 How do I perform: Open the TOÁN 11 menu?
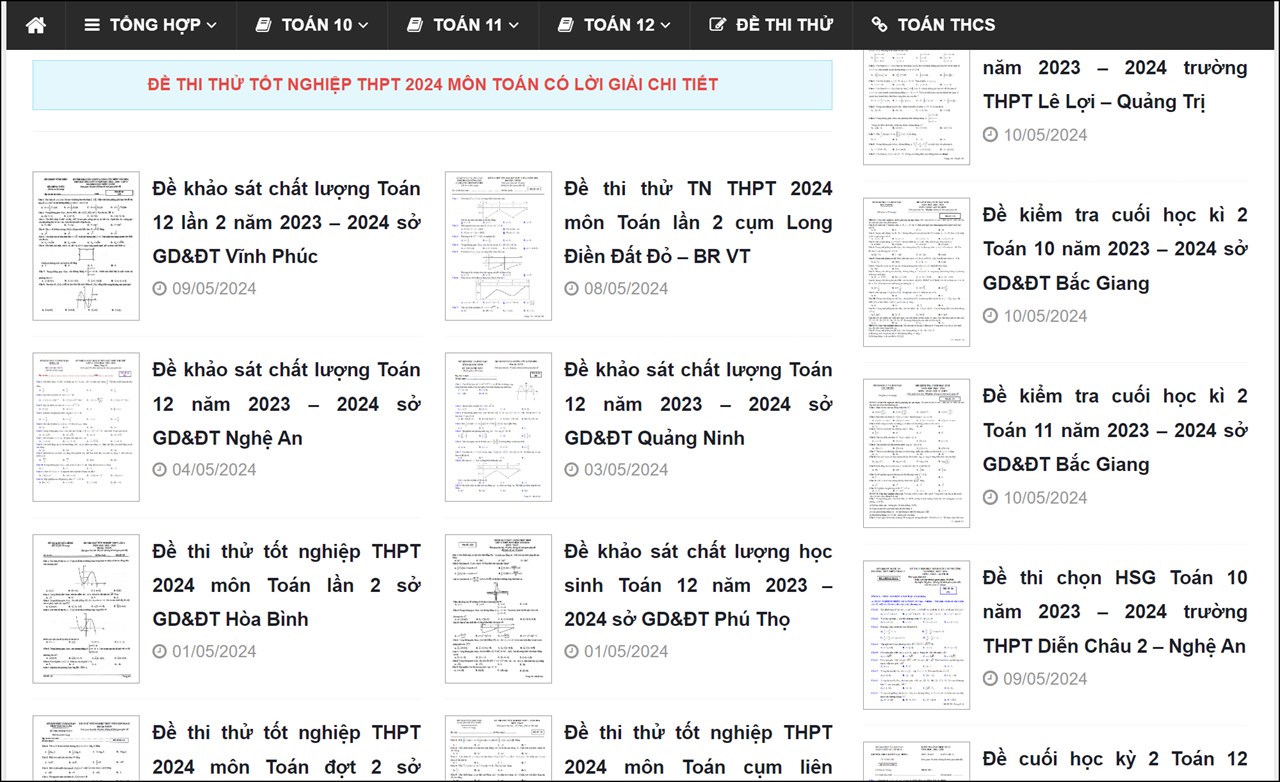click(463, 25)
